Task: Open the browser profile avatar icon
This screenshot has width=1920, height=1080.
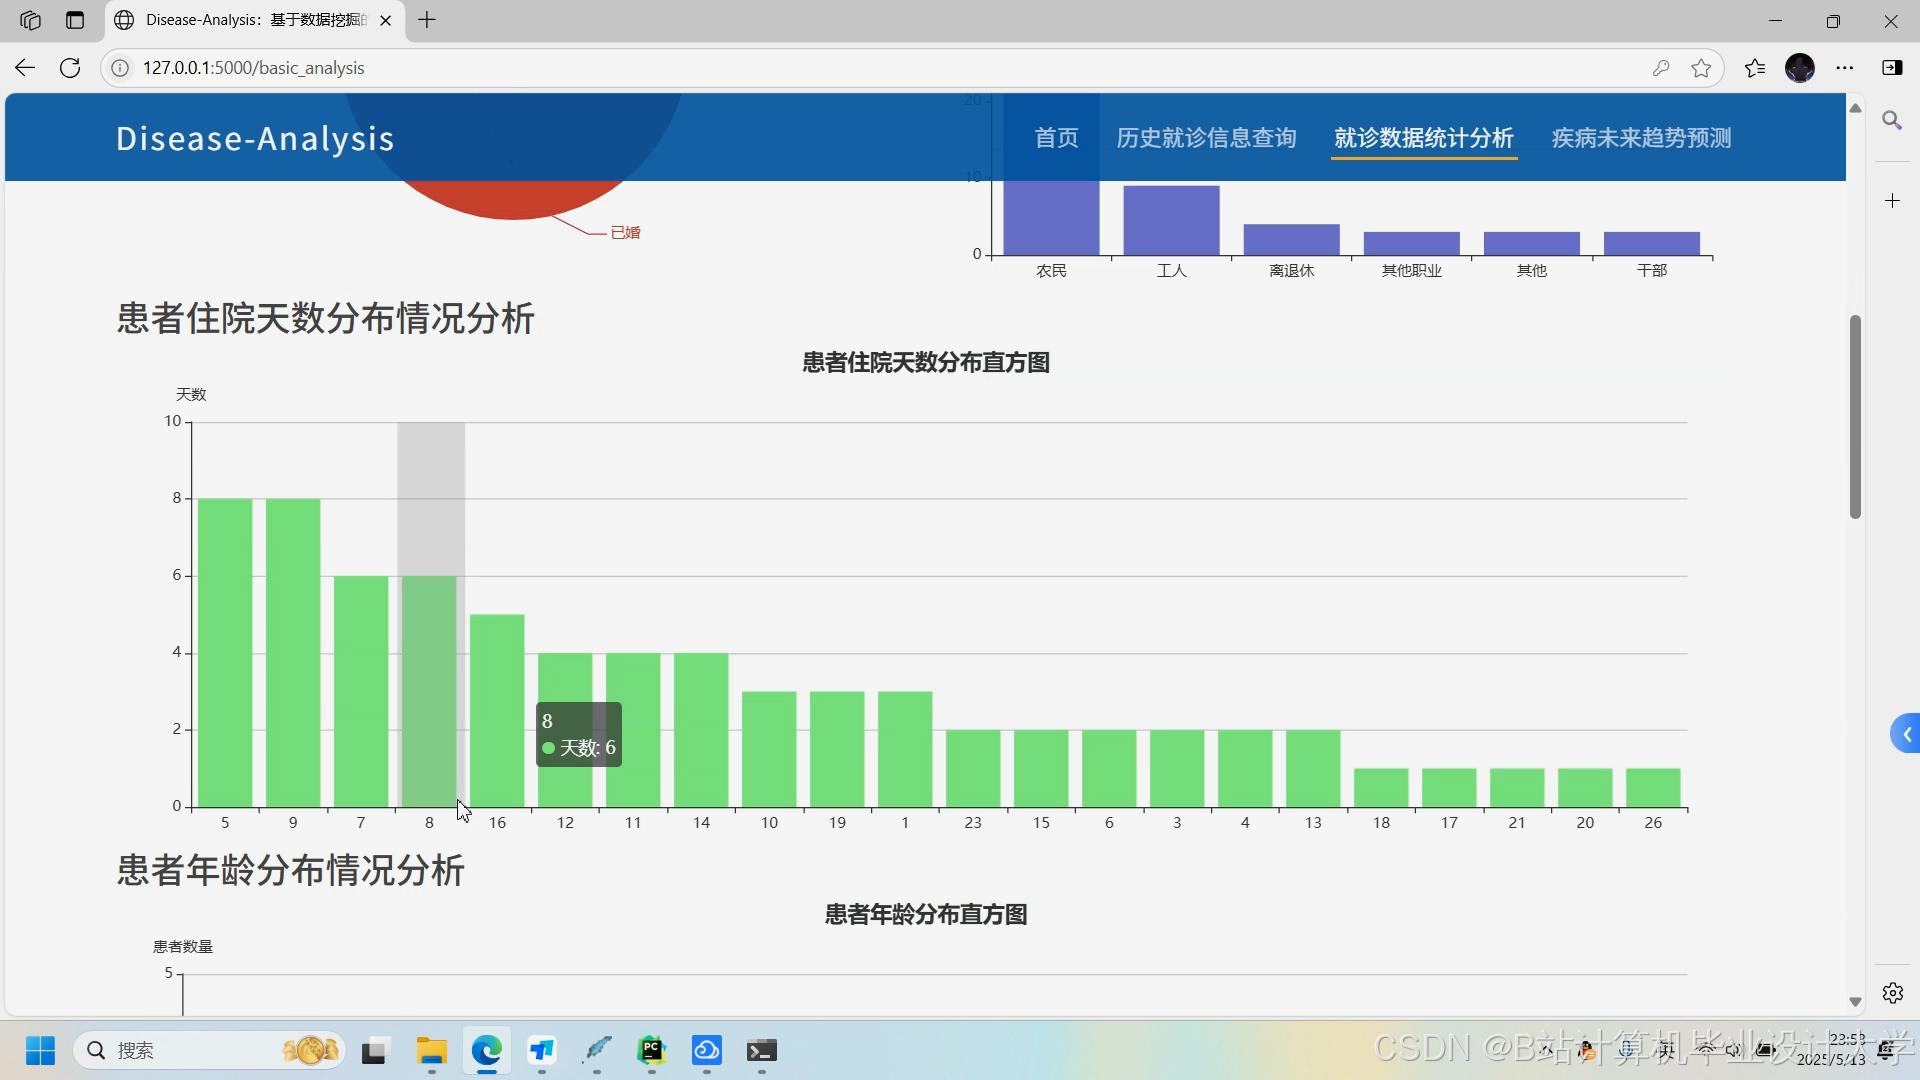Action: point(1802,67)
